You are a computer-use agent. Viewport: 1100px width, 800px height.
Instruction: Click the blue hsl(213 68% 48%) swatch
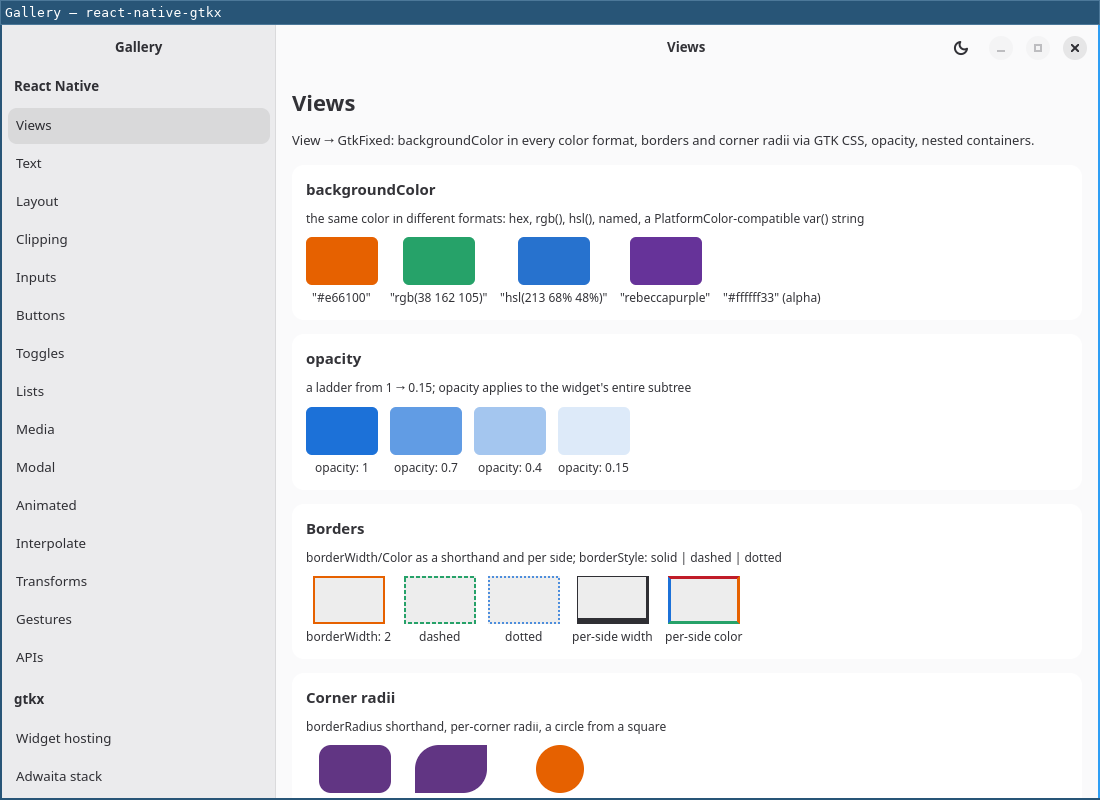(x=554, y=261)
